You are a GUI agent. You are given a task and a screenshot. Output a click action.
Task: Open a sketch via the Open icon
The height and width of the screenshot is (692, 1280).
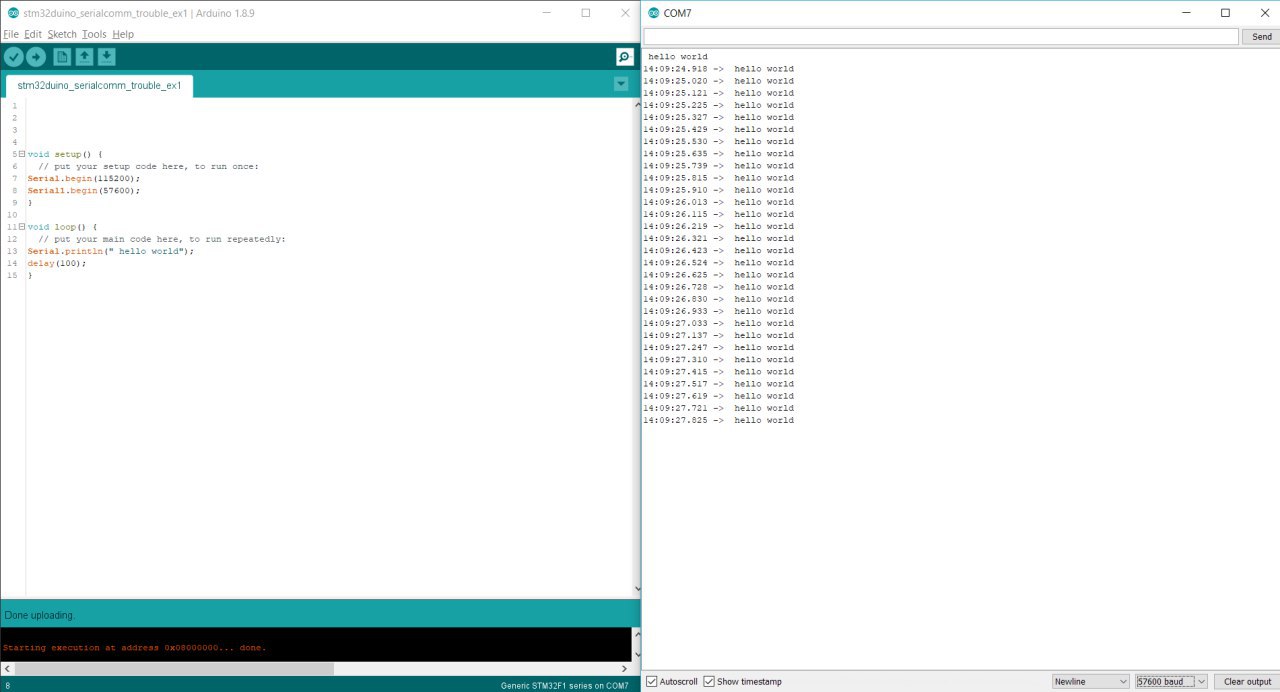pos(83,57)
